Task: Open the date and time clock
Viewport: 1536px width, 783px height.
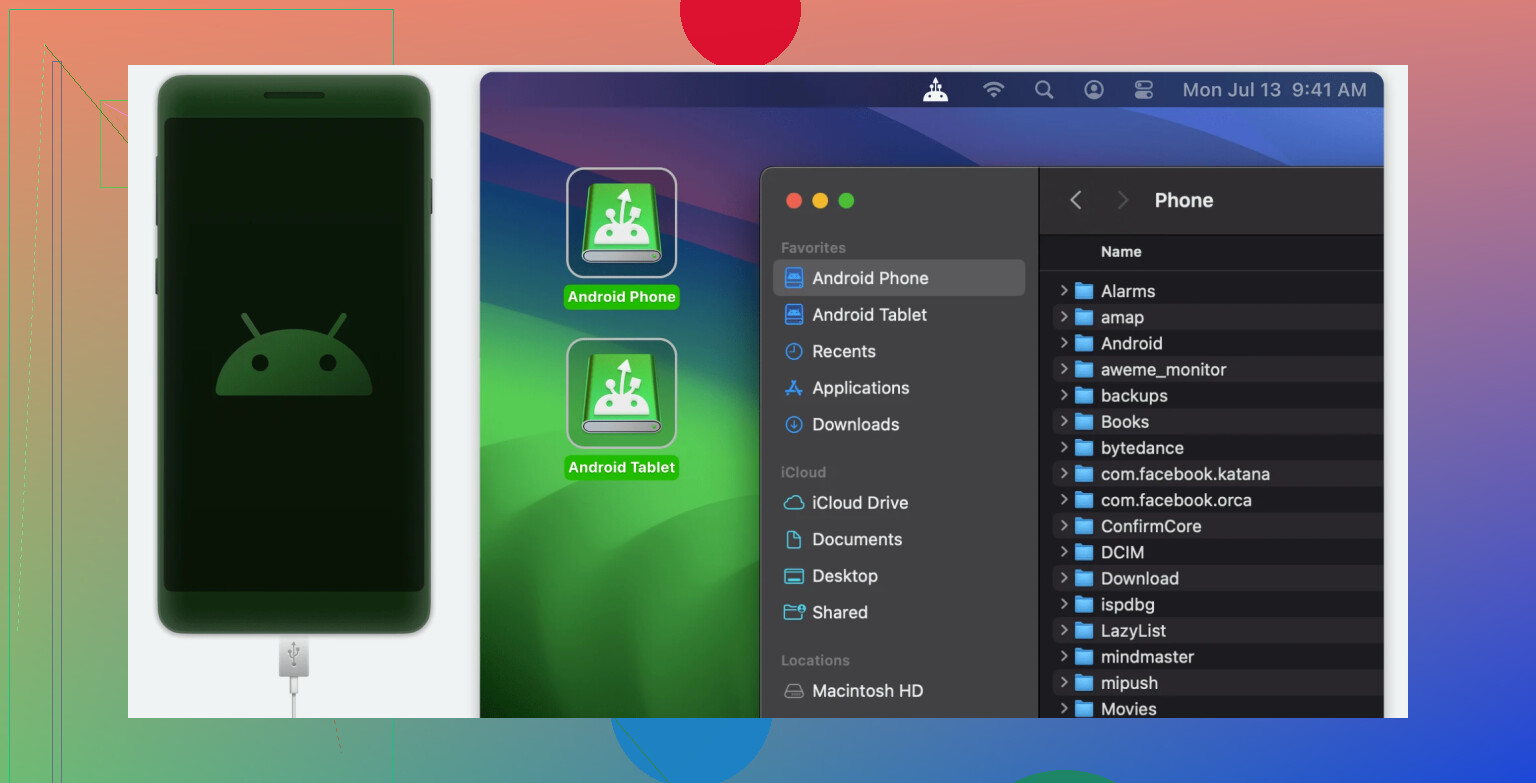Action: (x=1274, y=90)
